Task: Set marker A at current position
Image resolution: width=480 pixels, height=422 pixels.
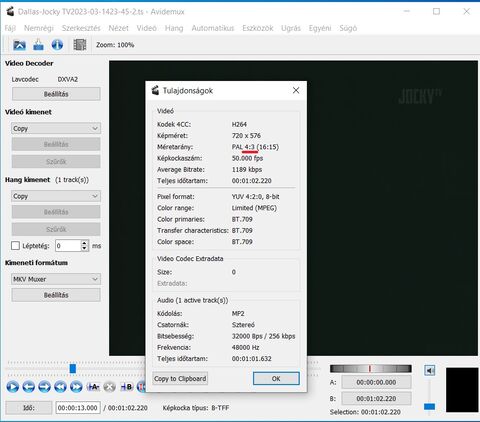Action: (93, 387)
